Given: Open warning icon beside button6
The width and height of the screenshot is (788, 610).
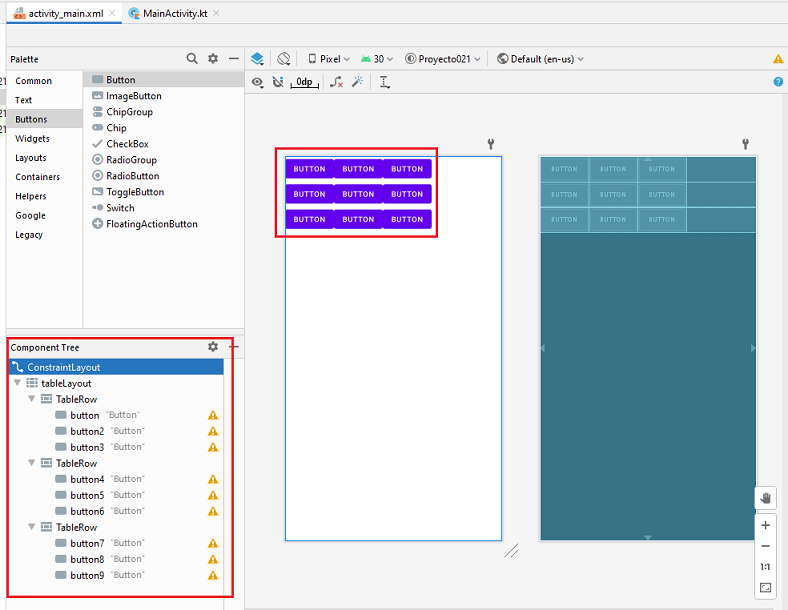Looking at the screenshot, I should (x=213, y=511).
